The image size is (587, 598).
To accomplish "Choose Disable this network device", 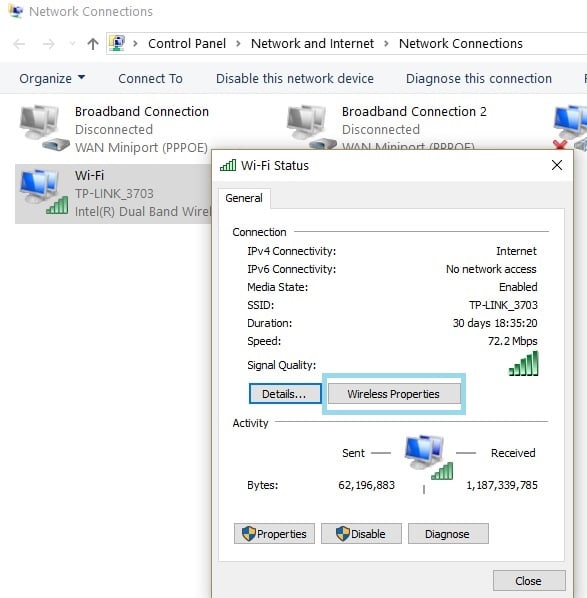I will coord(295,79).
